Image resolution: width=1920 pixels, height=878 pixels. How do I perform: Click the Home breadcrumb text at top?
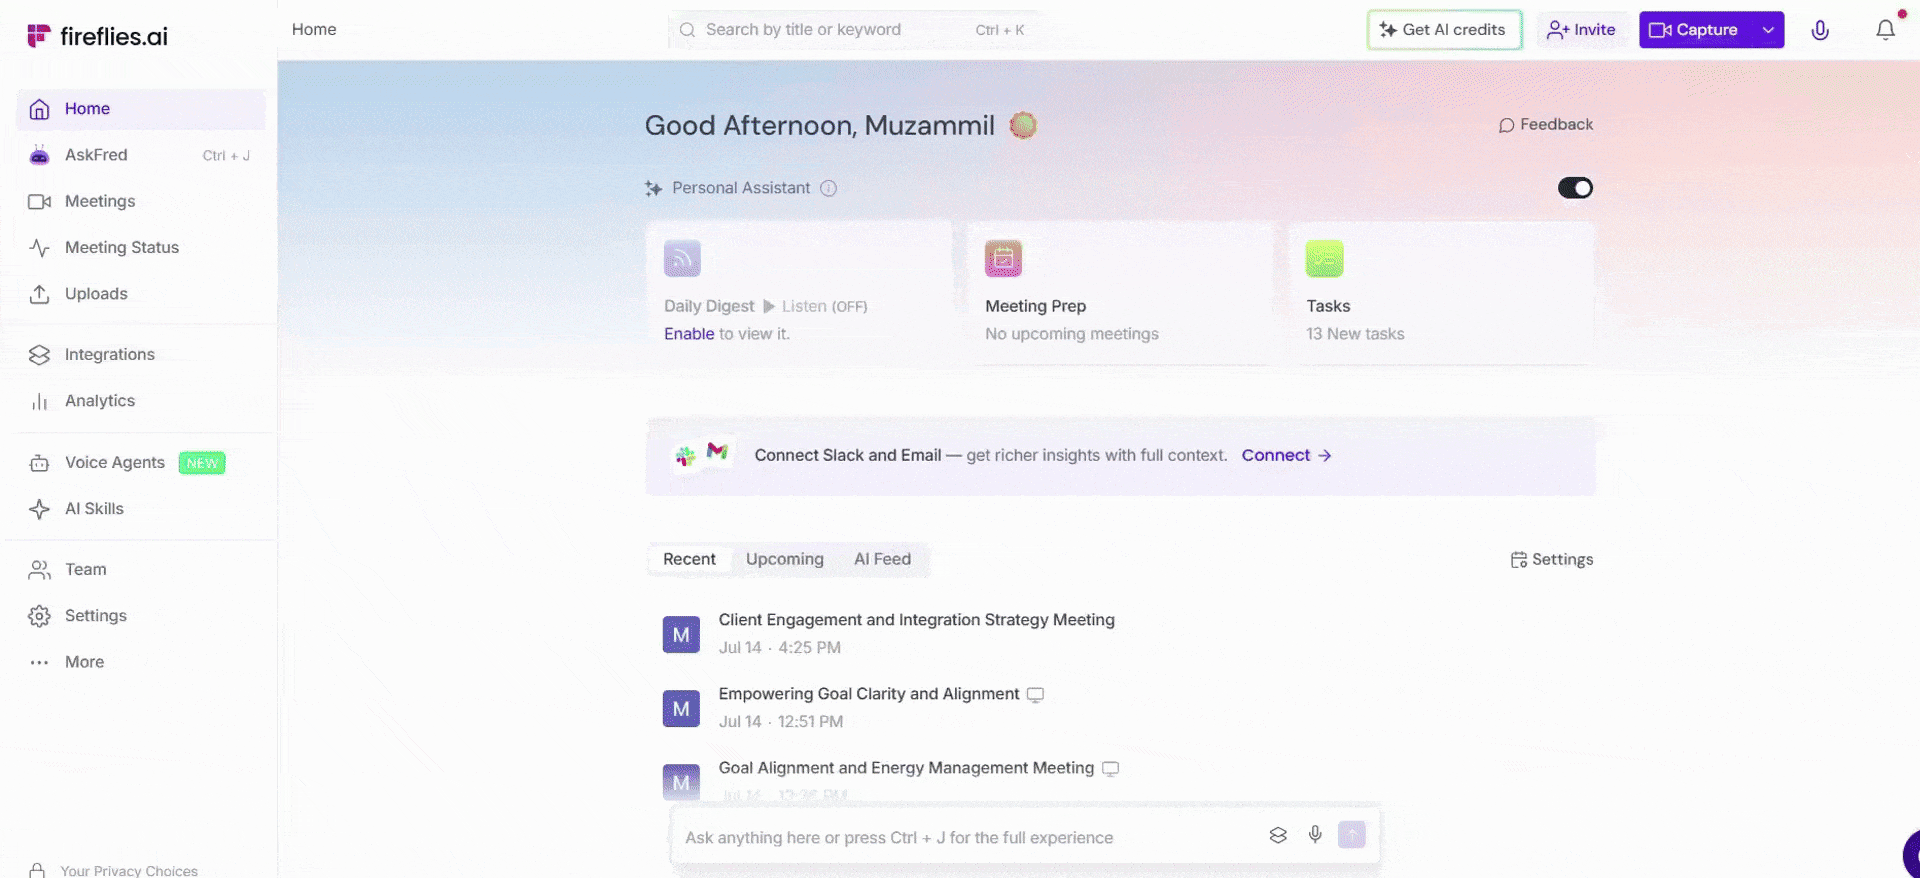314,30
